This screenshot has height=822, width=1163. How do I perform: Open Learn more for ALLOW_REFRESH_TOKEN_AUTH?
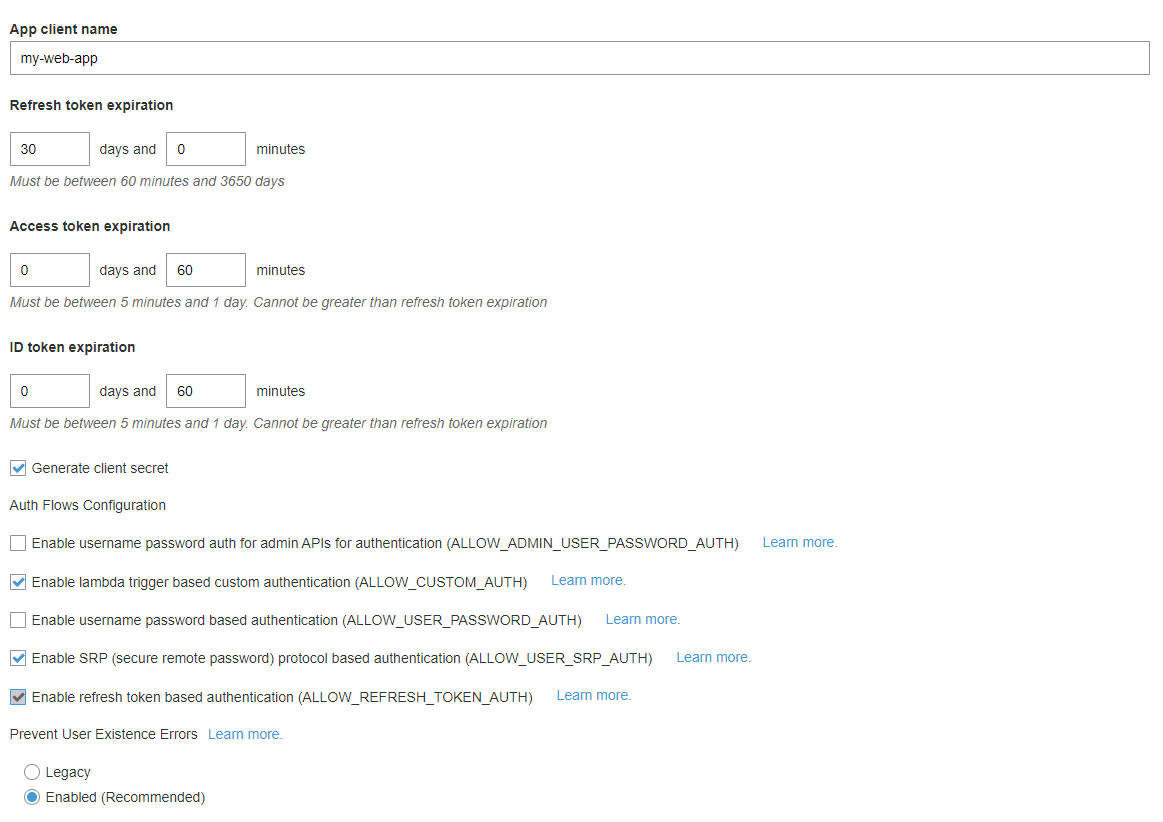(593, 695)
